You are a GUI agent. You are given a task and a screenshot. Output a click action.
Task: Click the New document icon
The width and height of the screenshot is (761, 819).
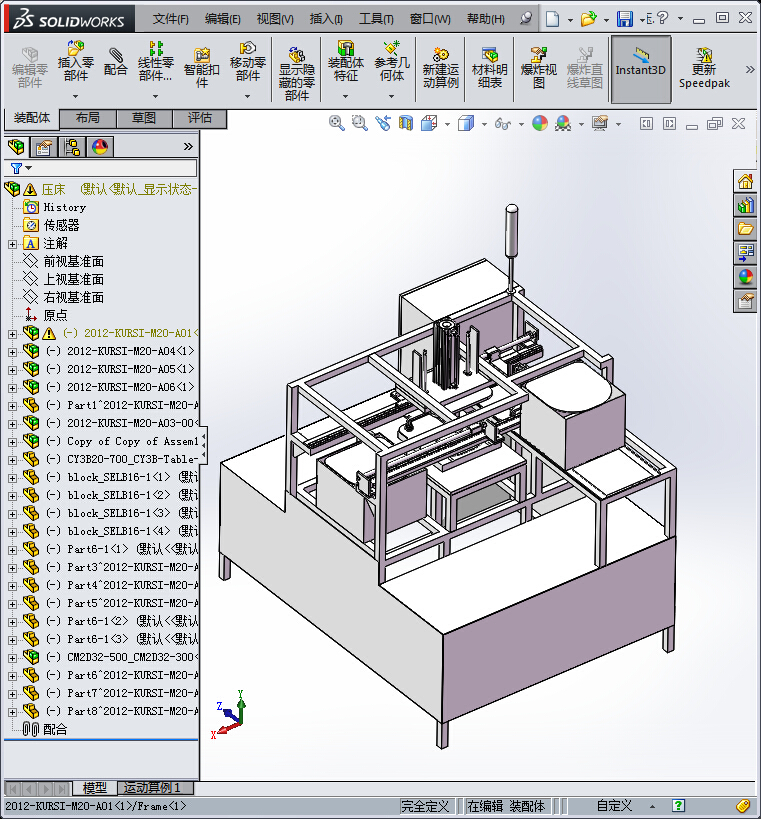pos(553,19)
